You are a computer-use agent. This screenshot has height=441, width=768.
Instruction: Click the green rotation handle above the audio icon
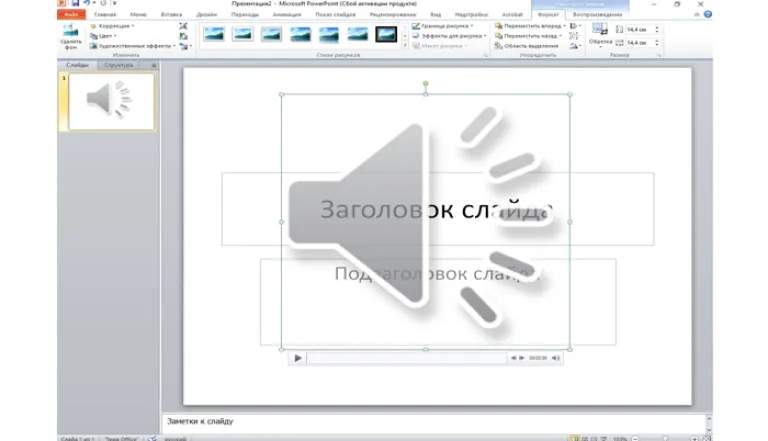click(426, 84)
